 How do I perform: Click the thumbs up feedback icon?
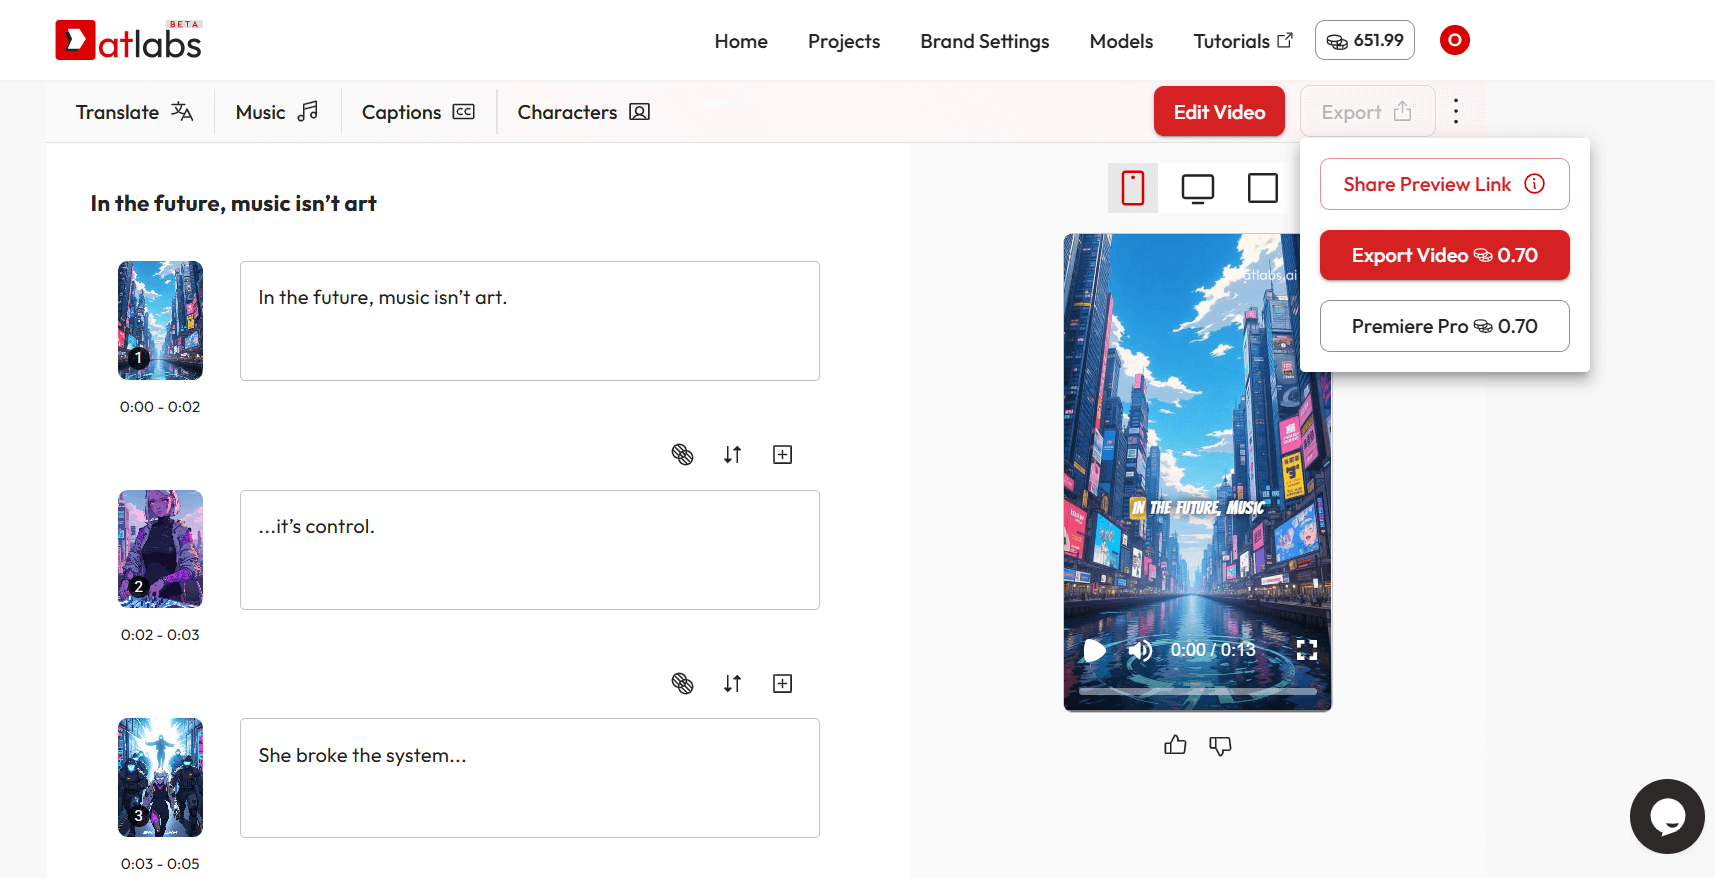1175,745
